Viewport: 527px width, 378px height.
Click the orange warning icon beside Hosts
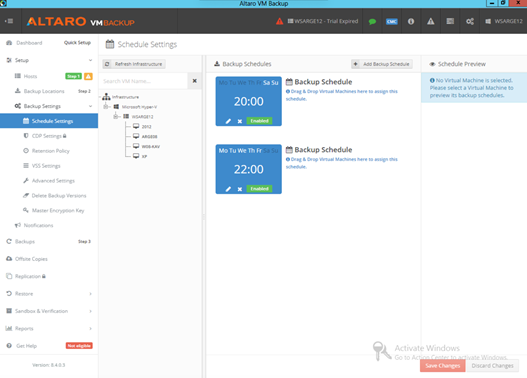[x=88, y=76]
